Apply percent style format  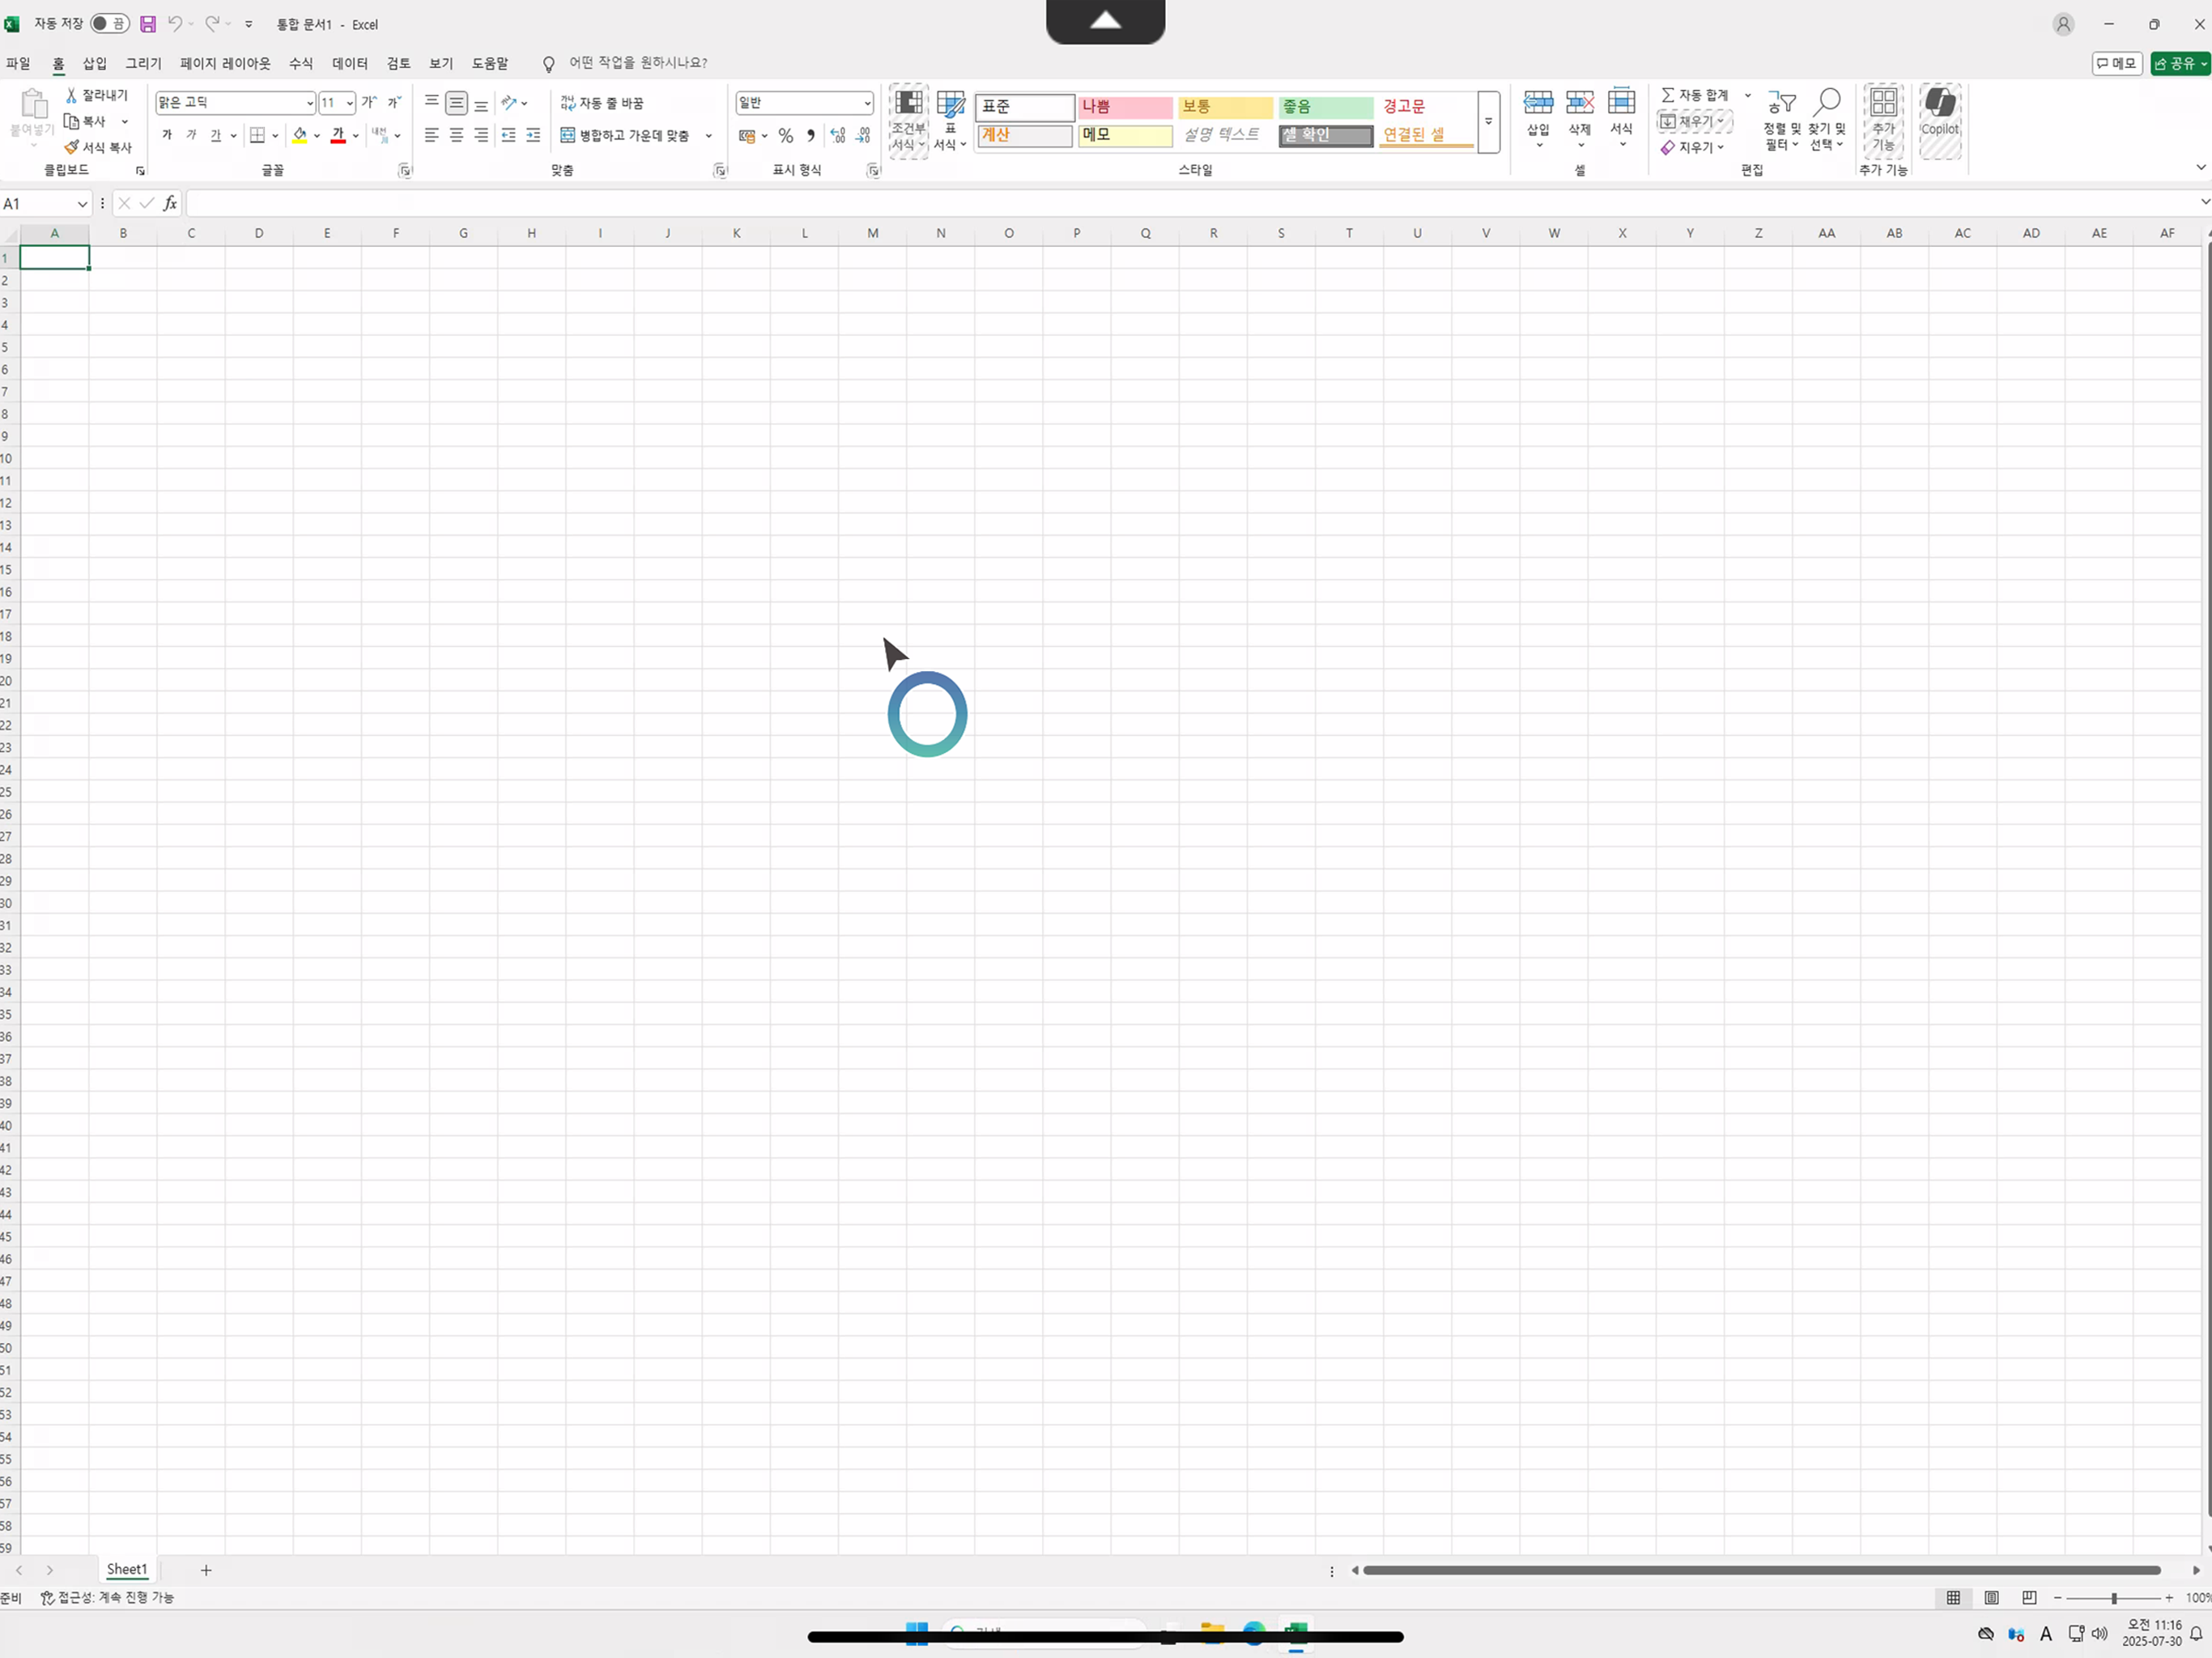click(786, 135)
